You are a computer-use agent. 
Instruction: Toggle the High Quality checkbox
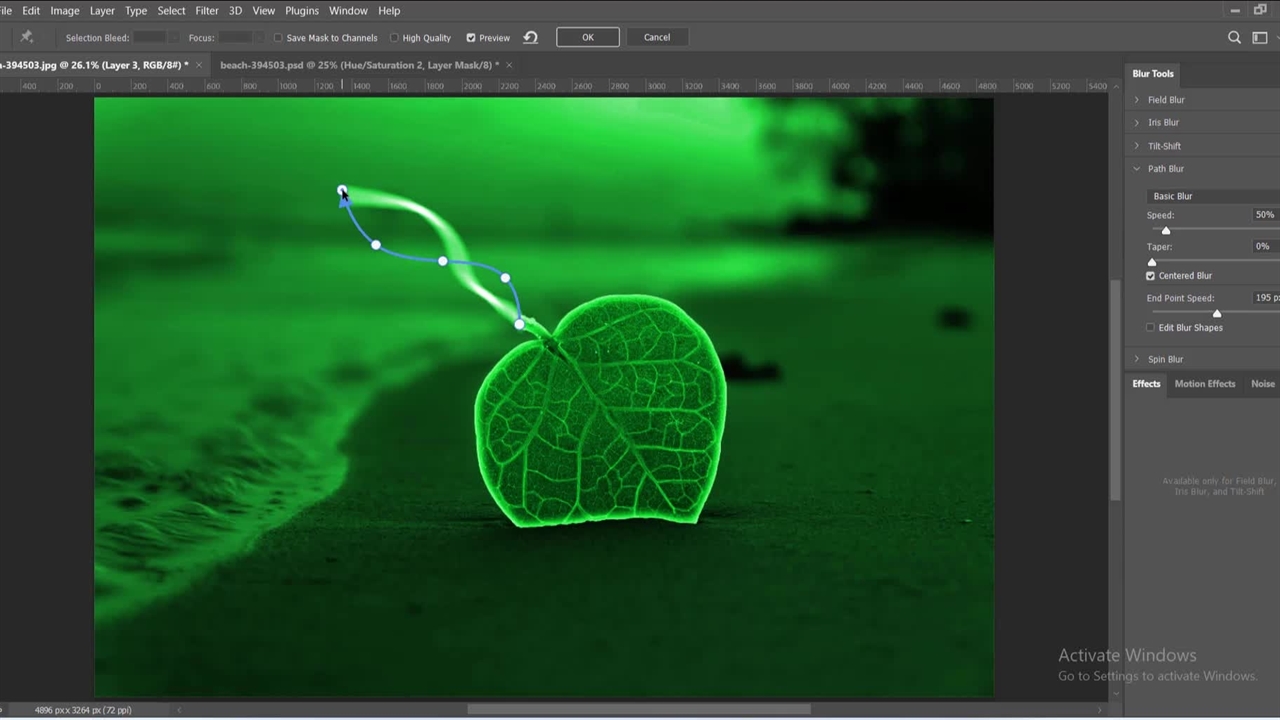[x=394, y=38]
